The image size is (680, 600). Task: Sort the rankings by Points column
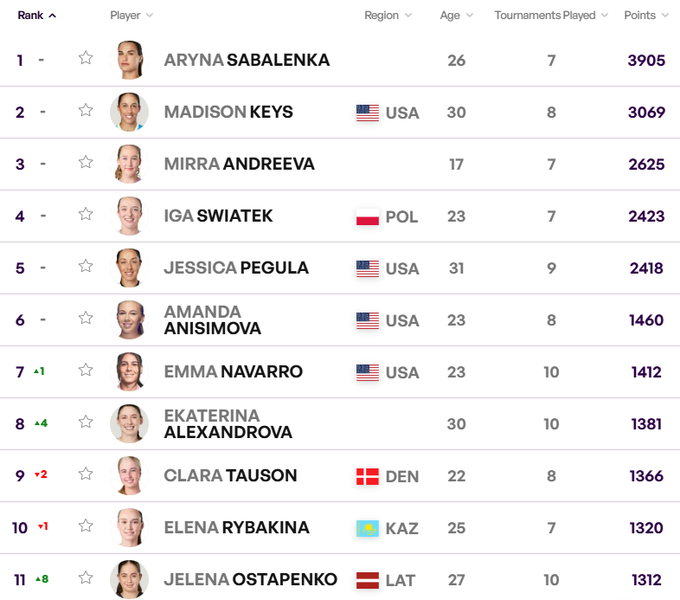[x=646, y=16]
